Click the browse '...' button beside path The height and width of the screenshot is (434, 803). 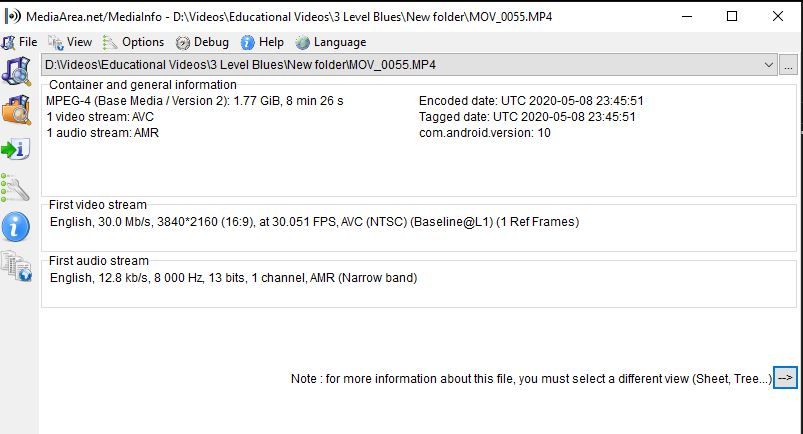pos(788,65)
